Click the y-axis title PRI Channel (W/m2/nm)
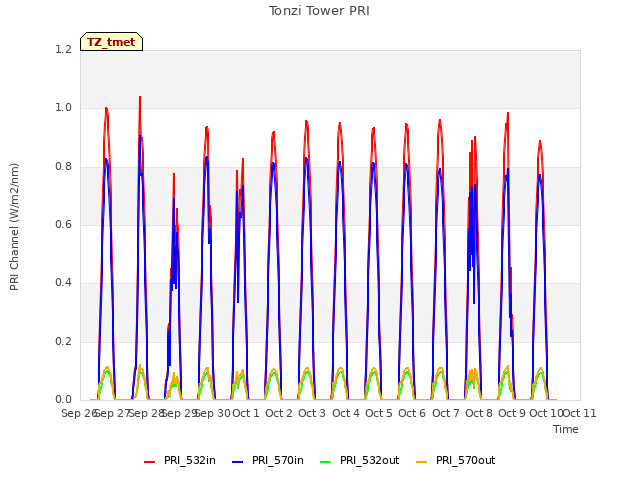 click(14, 227)
